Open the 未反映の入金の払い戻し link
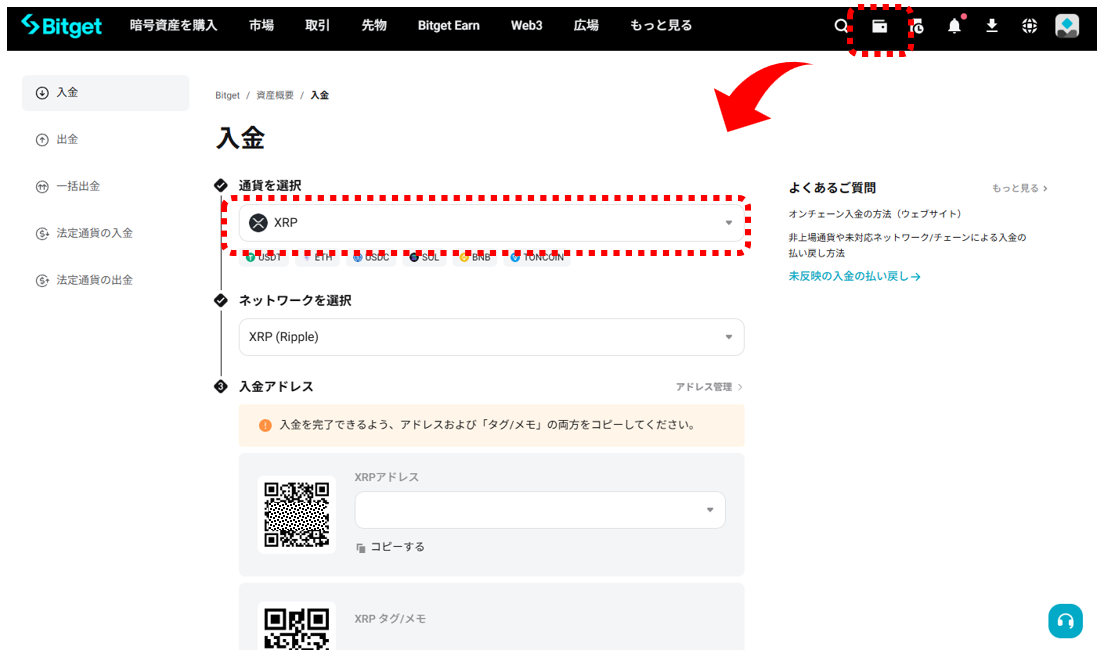Image resolution: width=1112 pixels, height=656 pixels. 854,276
